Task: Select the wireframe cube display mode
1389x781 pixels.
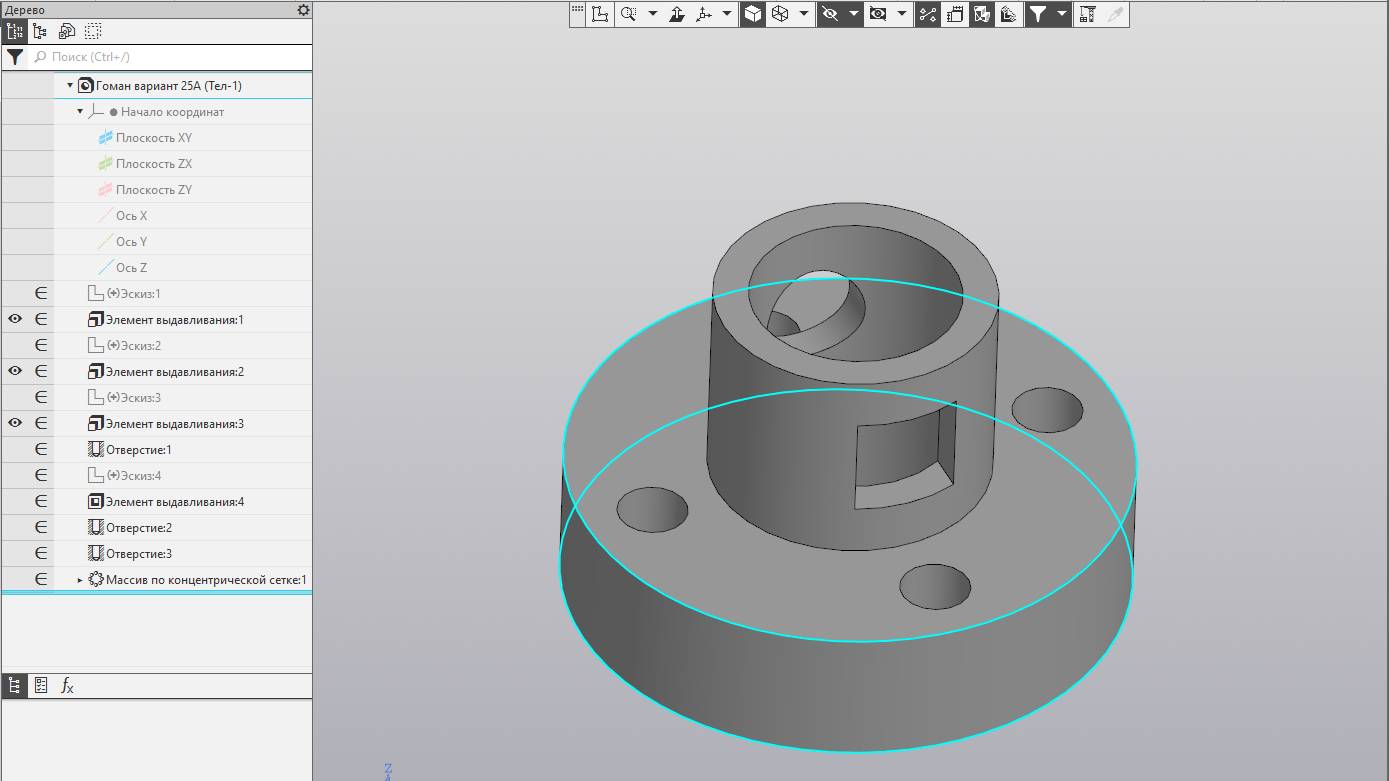Action: [x=780, y=14]
